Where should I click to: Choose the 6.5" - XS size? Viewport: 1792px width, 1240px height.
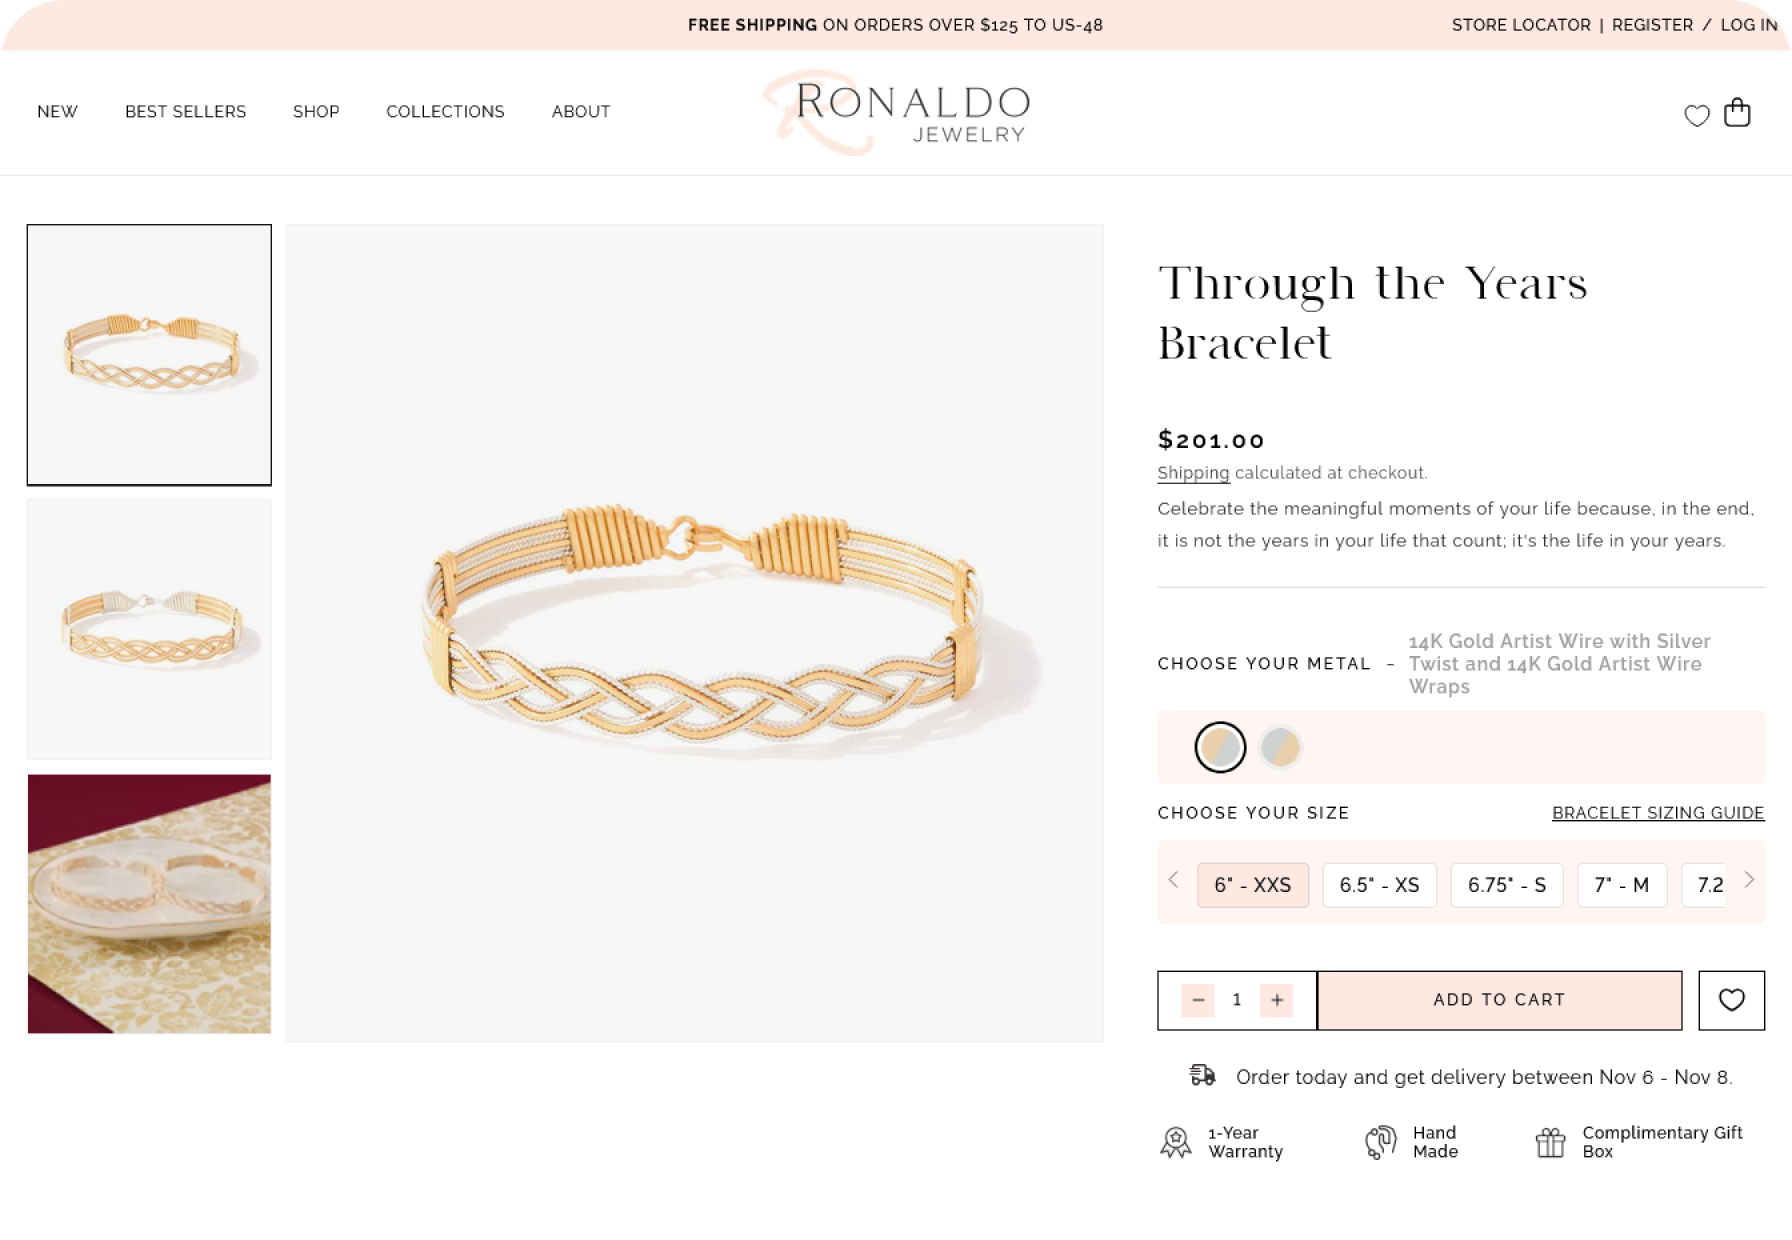click(x=1379, y=885)
